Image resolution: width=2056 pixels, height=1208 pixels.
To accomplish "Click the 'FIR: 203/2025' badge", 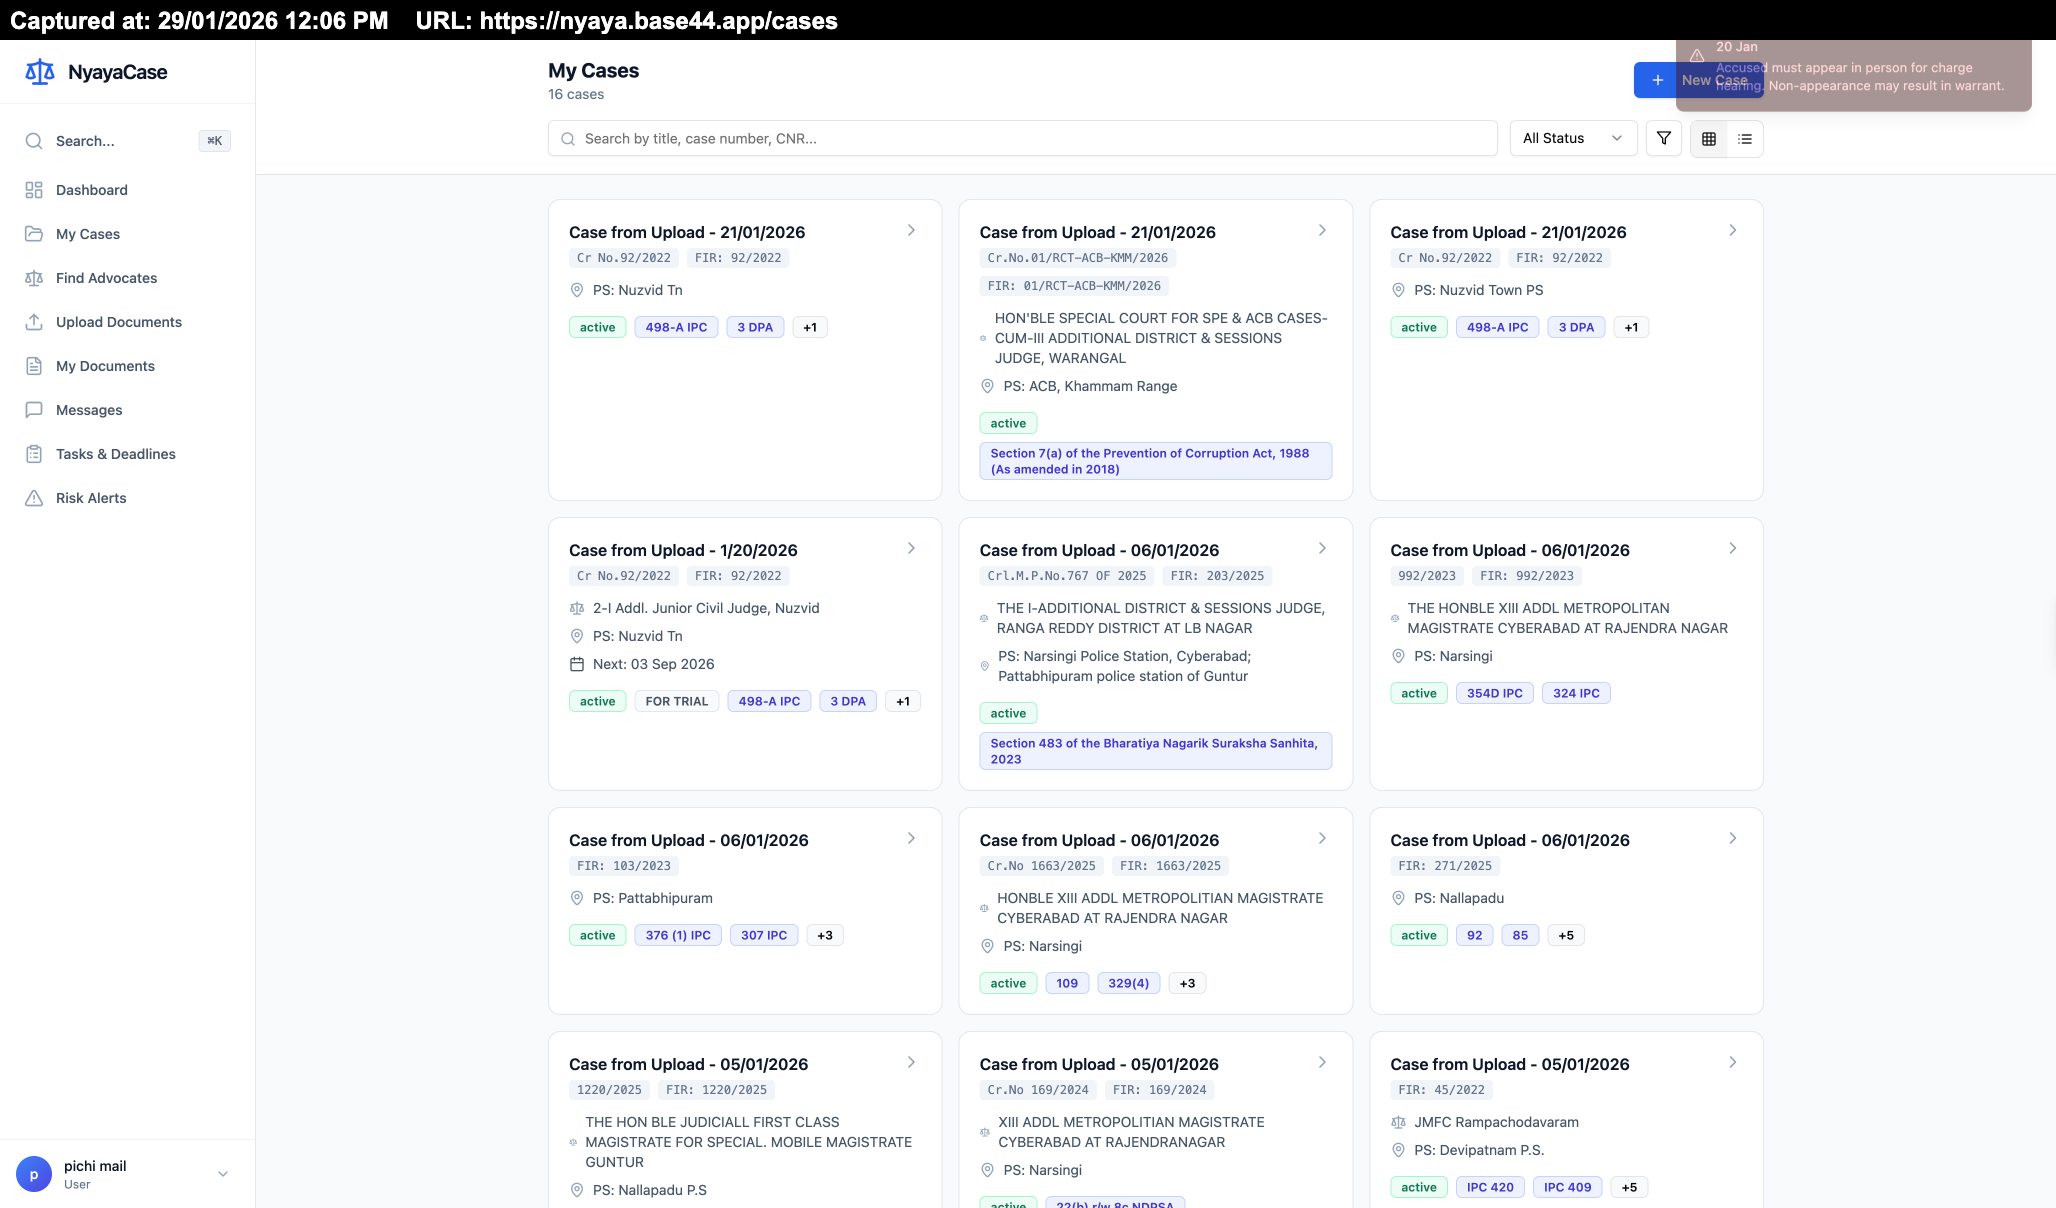I will tap(1218, 576).
